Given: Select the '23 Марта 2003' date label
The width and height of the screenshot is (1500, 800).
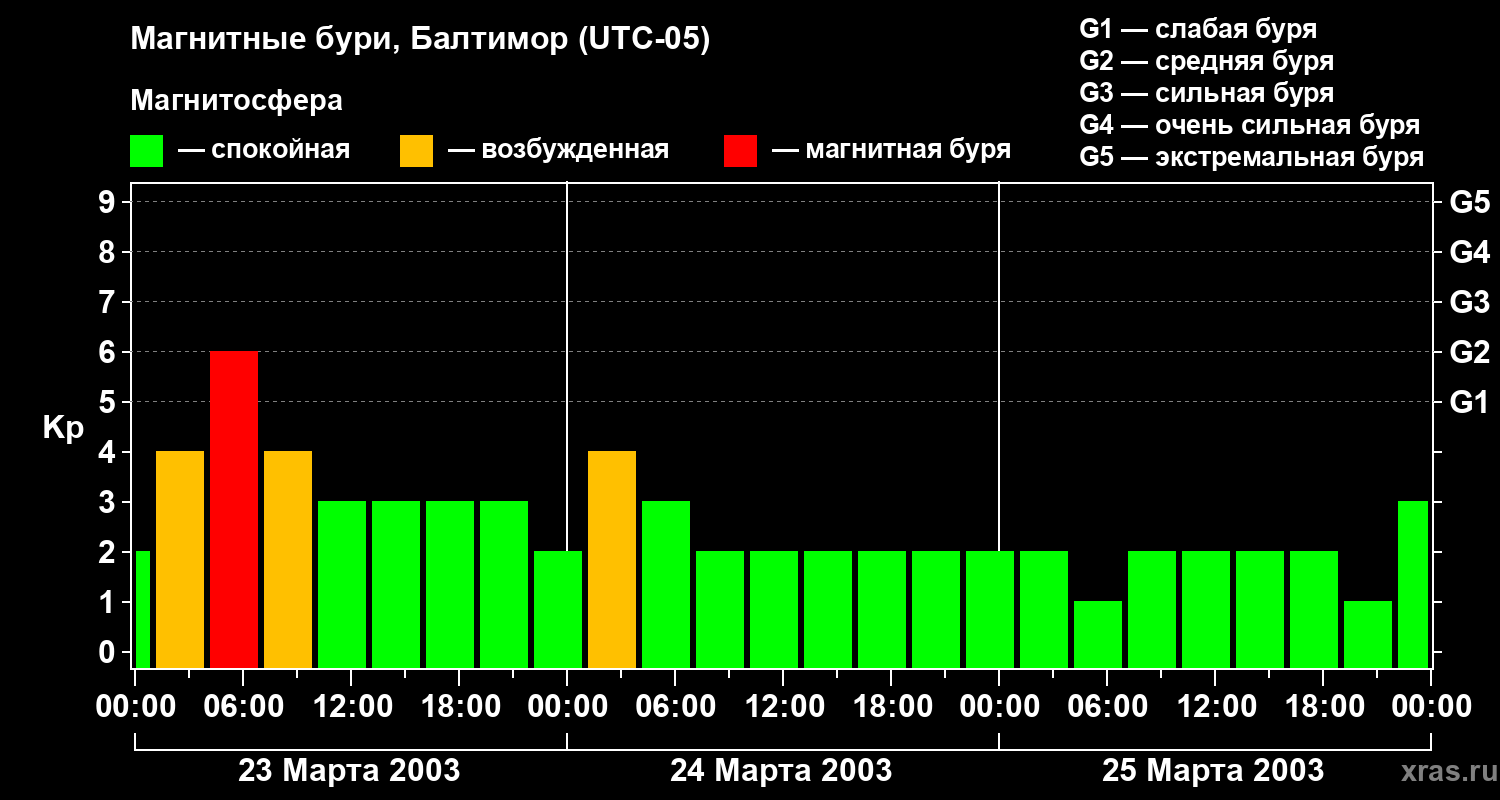Looking at the screenshot, I should tap(349, 771).
